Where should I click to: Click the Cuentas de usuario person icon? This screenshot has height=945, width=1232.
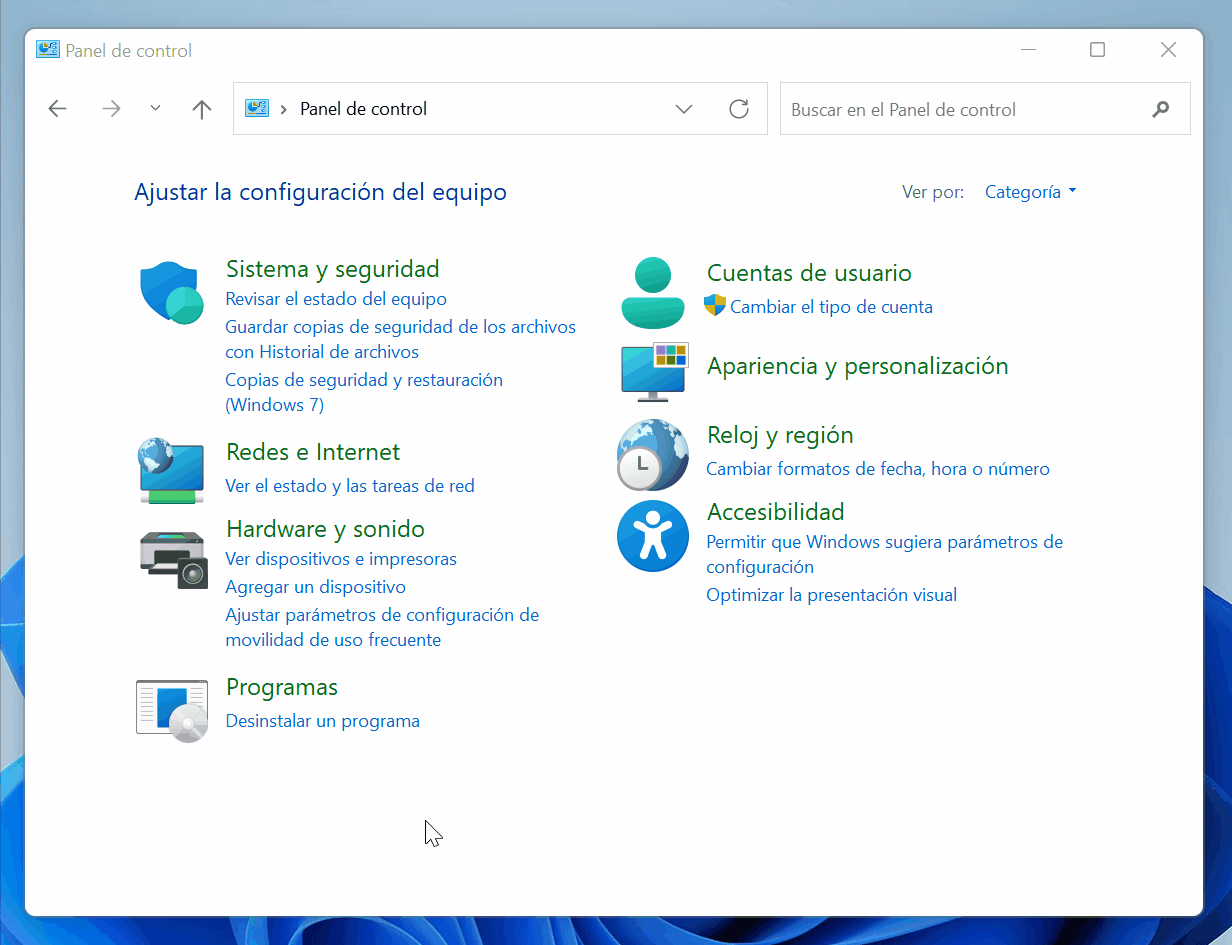click(x=653, y=293)
